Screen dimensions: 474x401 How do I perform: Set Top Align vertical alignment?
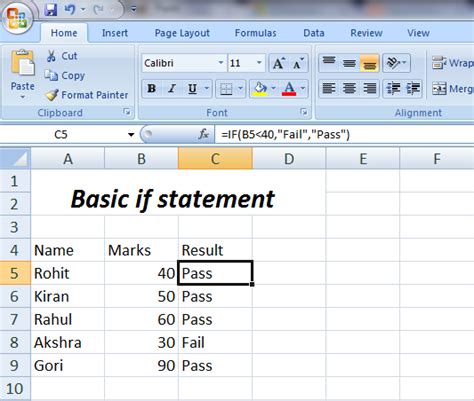pos(329,63)
